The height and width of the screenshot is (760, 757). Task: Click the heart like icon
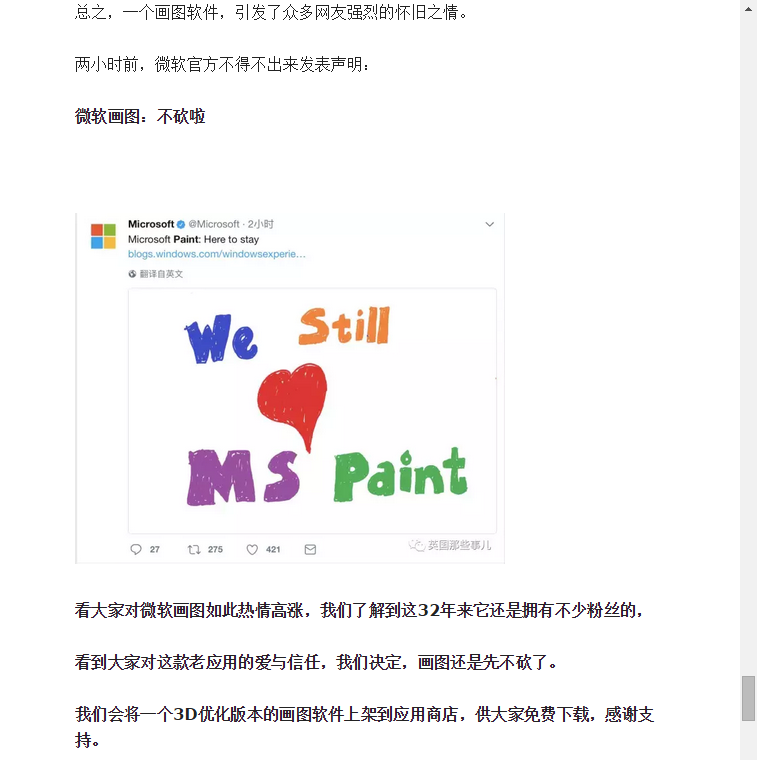(252, 549)
